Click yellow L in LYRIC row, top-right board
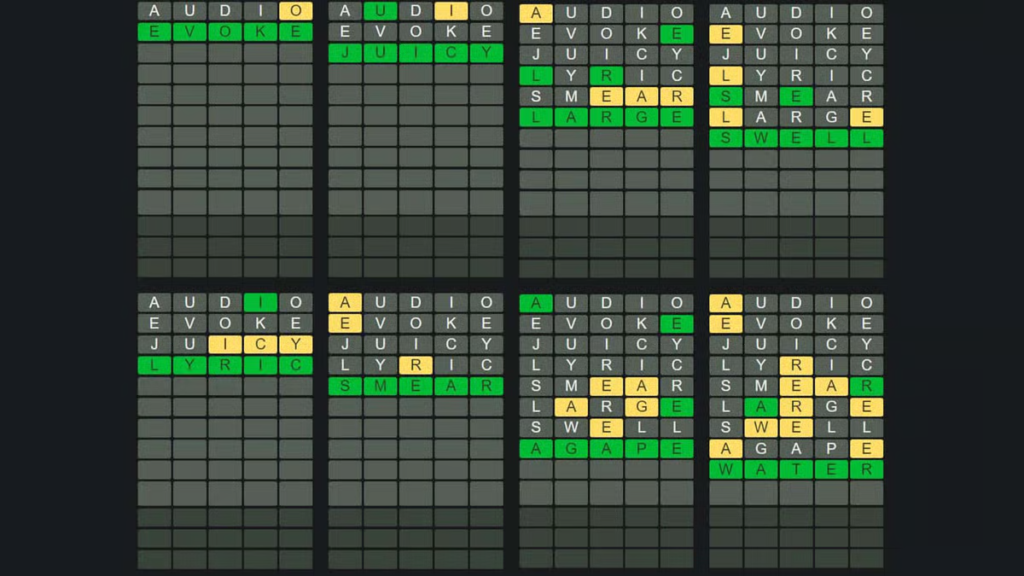Screen dimensions: 1024x576 (x=726, y=75)
